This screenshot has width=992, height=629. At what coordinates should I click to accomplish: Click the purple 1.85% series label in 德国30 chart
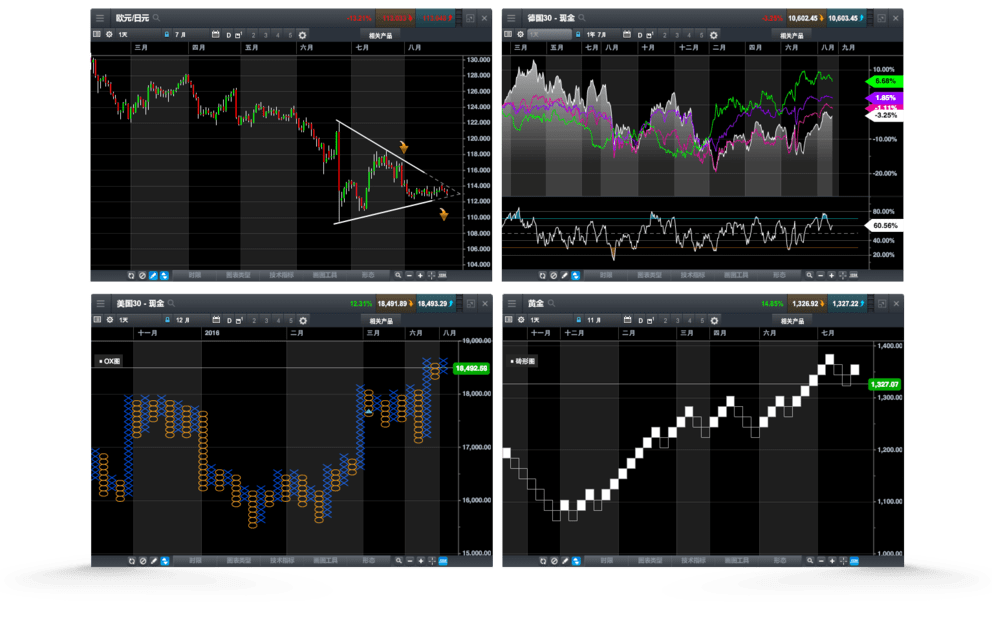[x=884, y=98]
